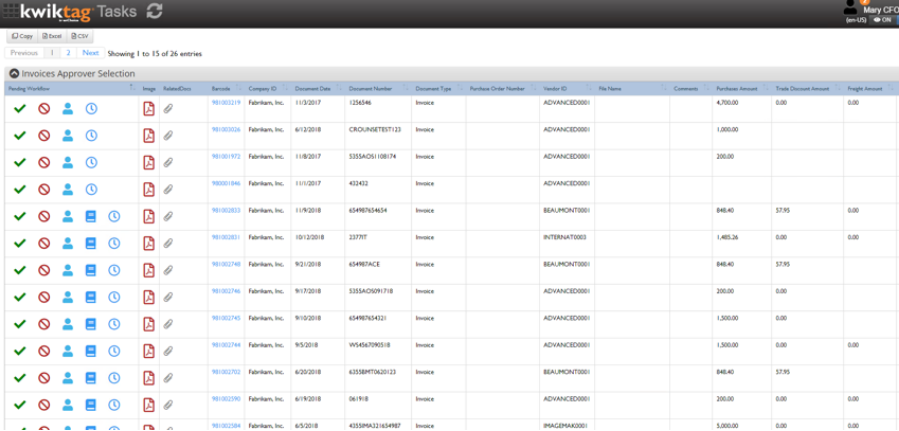
Task: Click document number CROUNSETEST123 cell
Action: [x=375, y=130]
